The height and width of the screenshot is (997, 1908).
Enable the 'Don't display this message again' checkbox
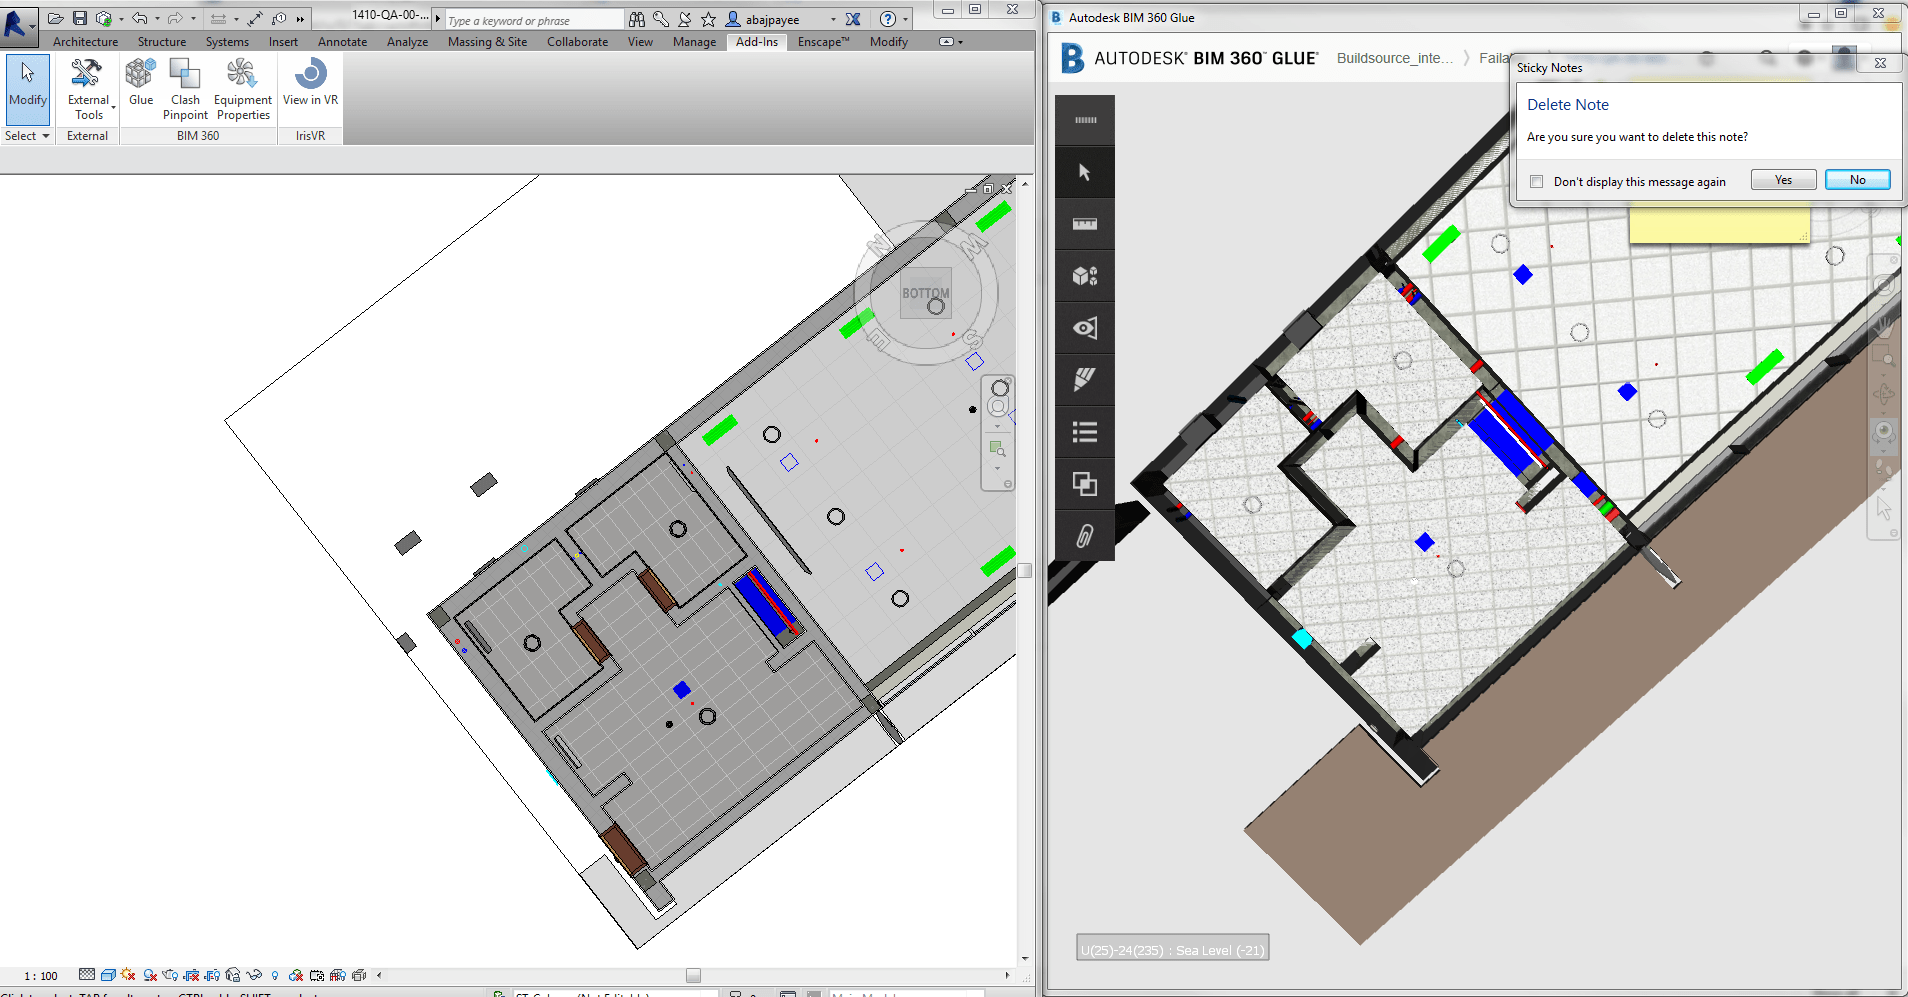[x=1536, y=181]
